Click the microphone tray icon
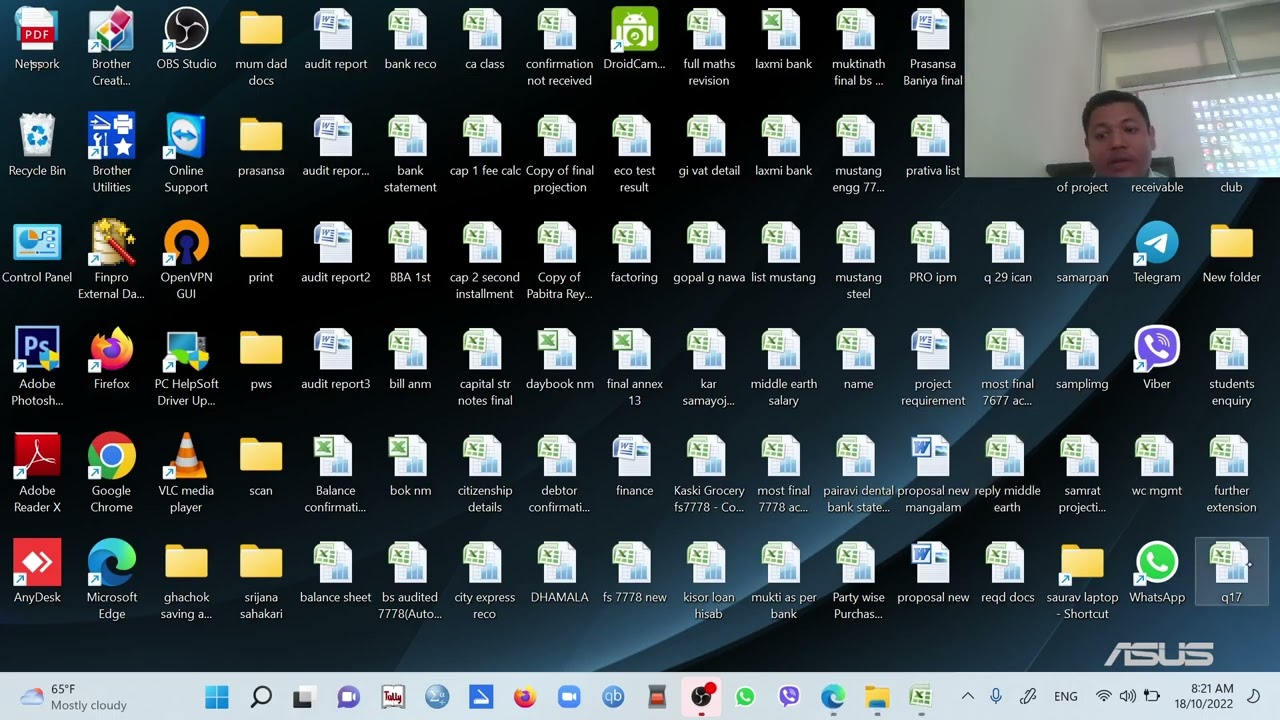The height and width of the screenshot is (720, 1280). point(996,697)
